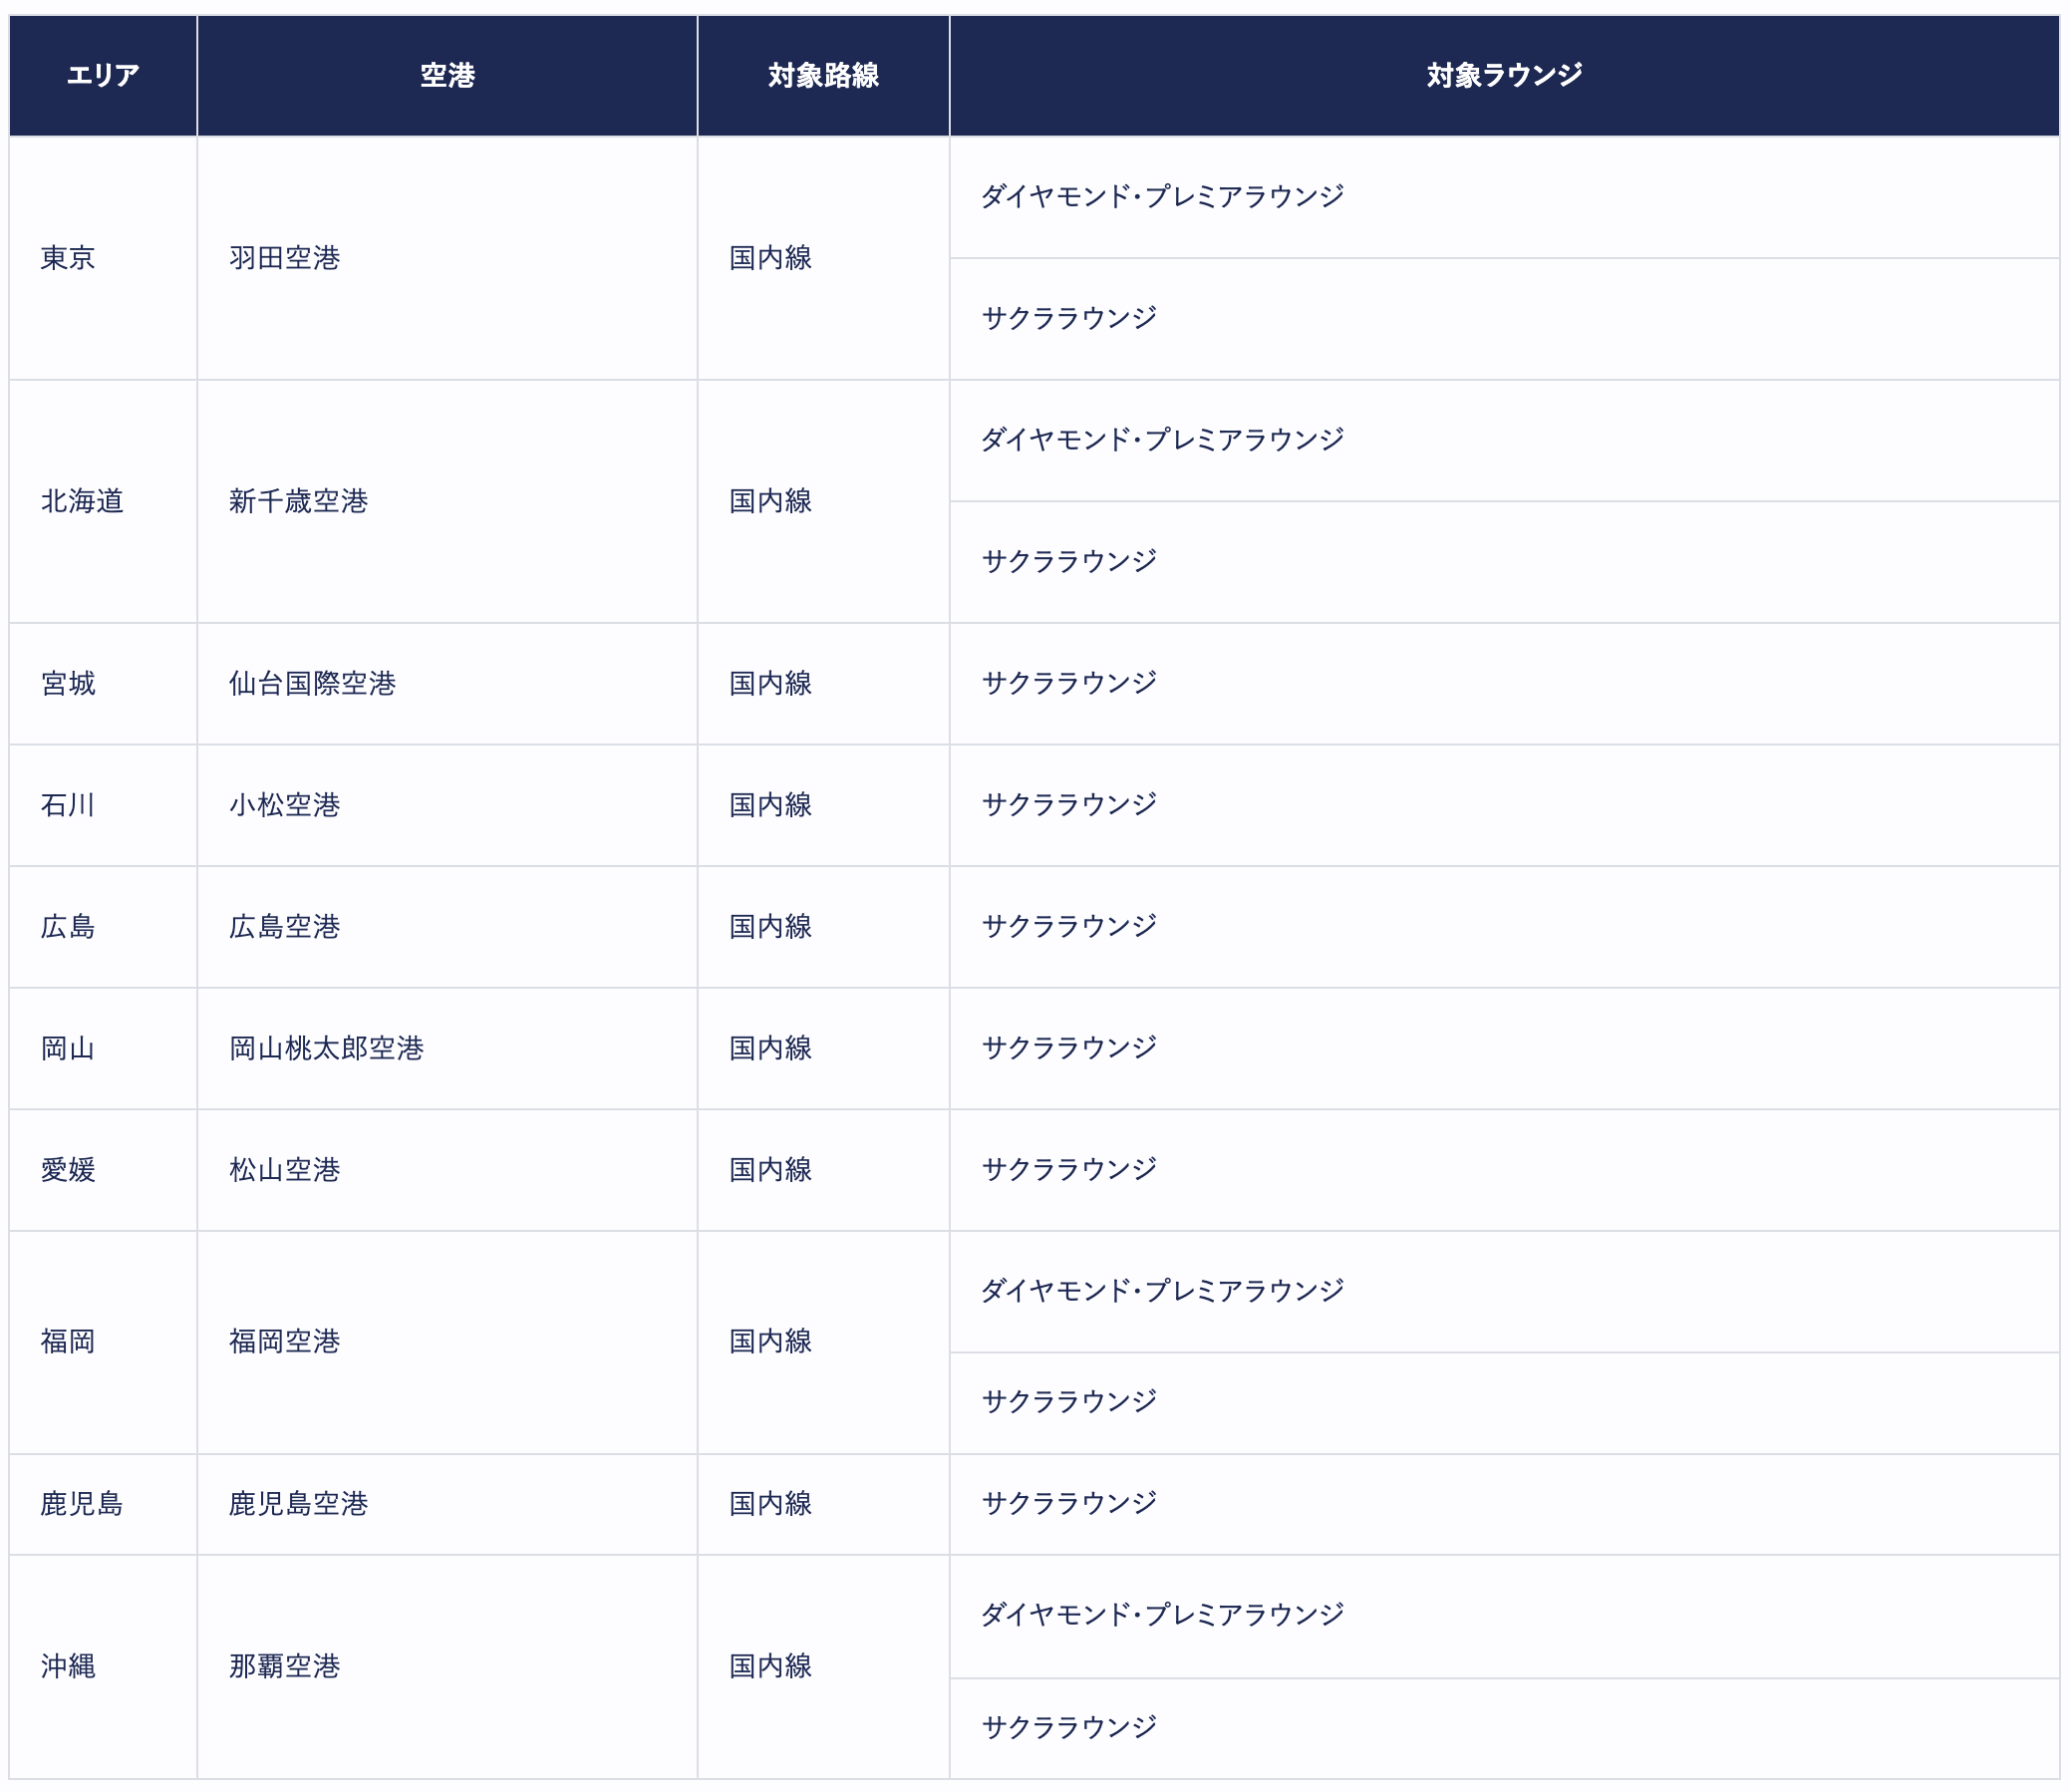Viewport: 2071px width, 1792px height.
Task: Select the 新千歳空港 cell
Action: pos(298,501)
